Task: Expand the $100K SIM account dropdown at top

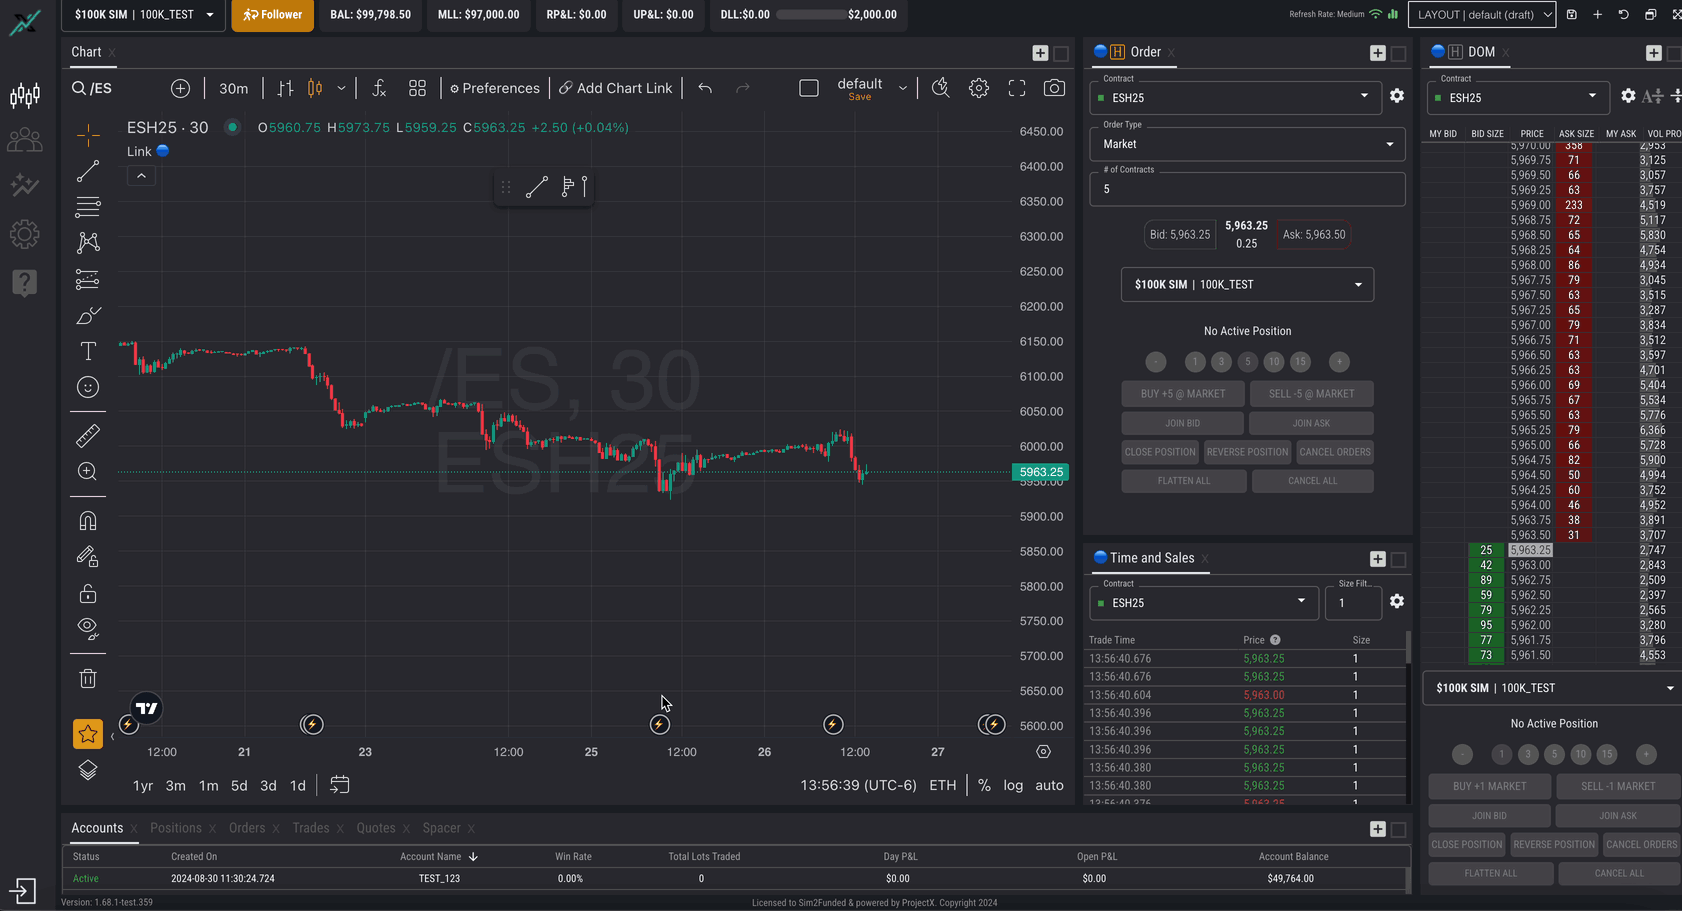Action: [x=144, y=15]
